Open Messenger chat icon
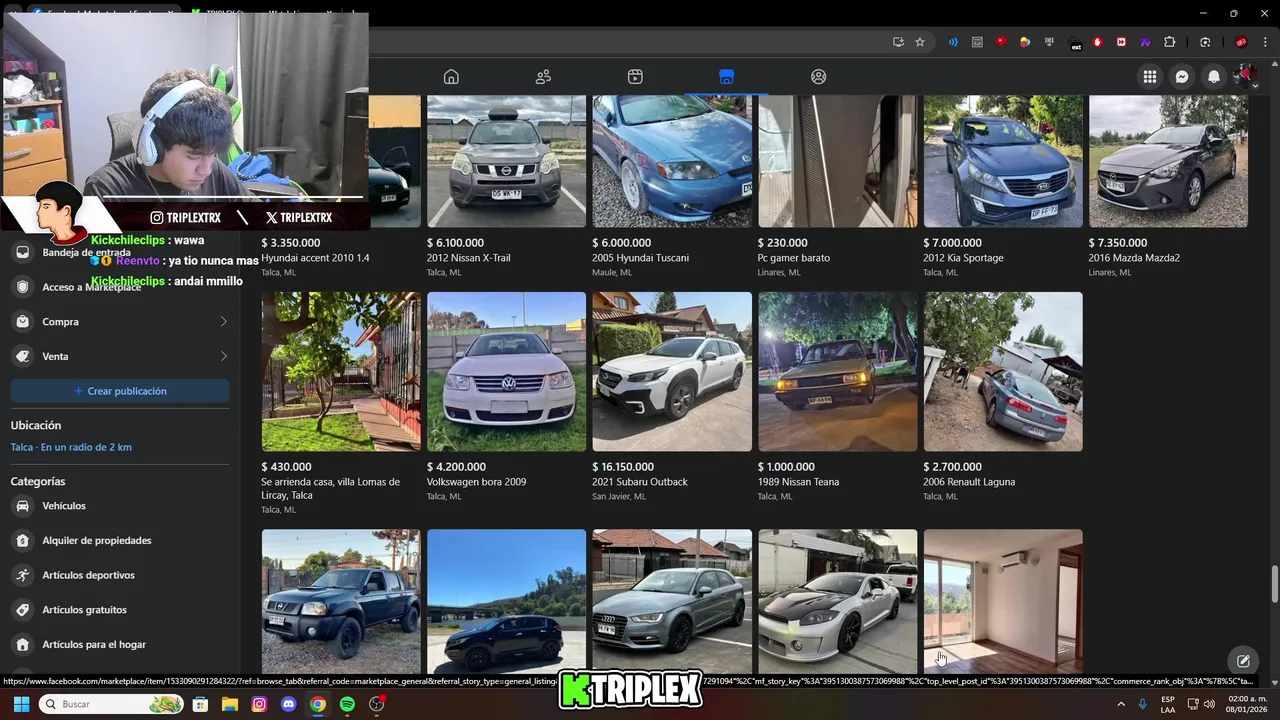Screen dimensions: 1280x720 pyautogui.click(x=1182, y=77)
